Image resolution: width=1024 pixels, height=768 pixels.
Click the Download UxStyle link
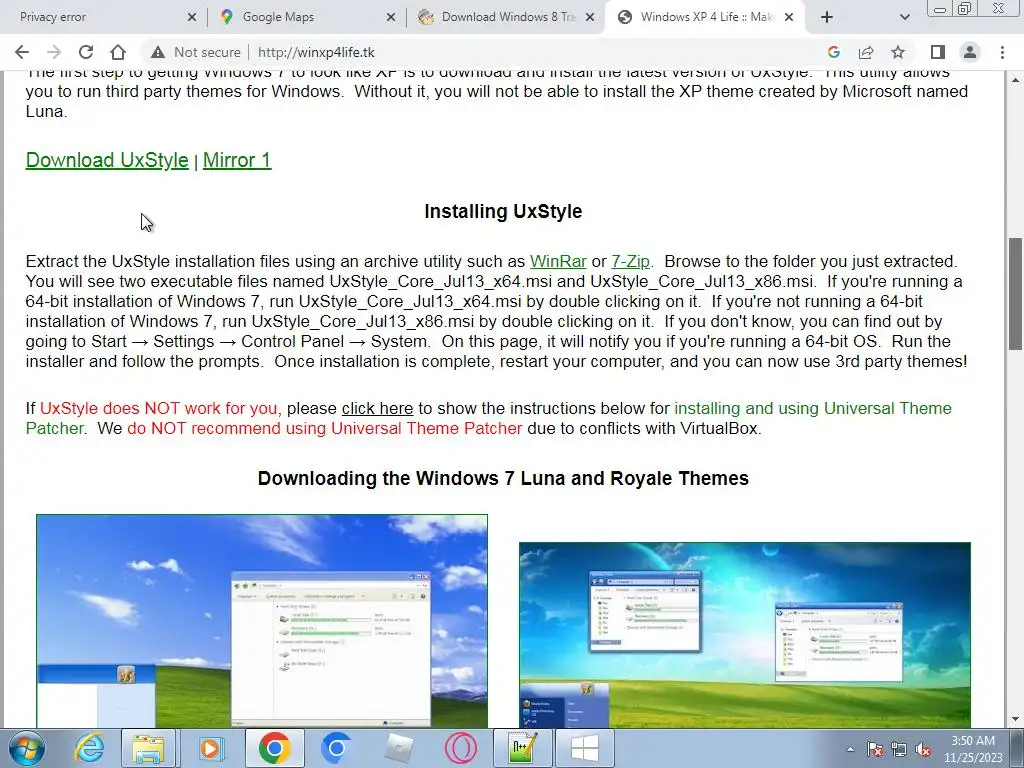click(x=107, y=160)
